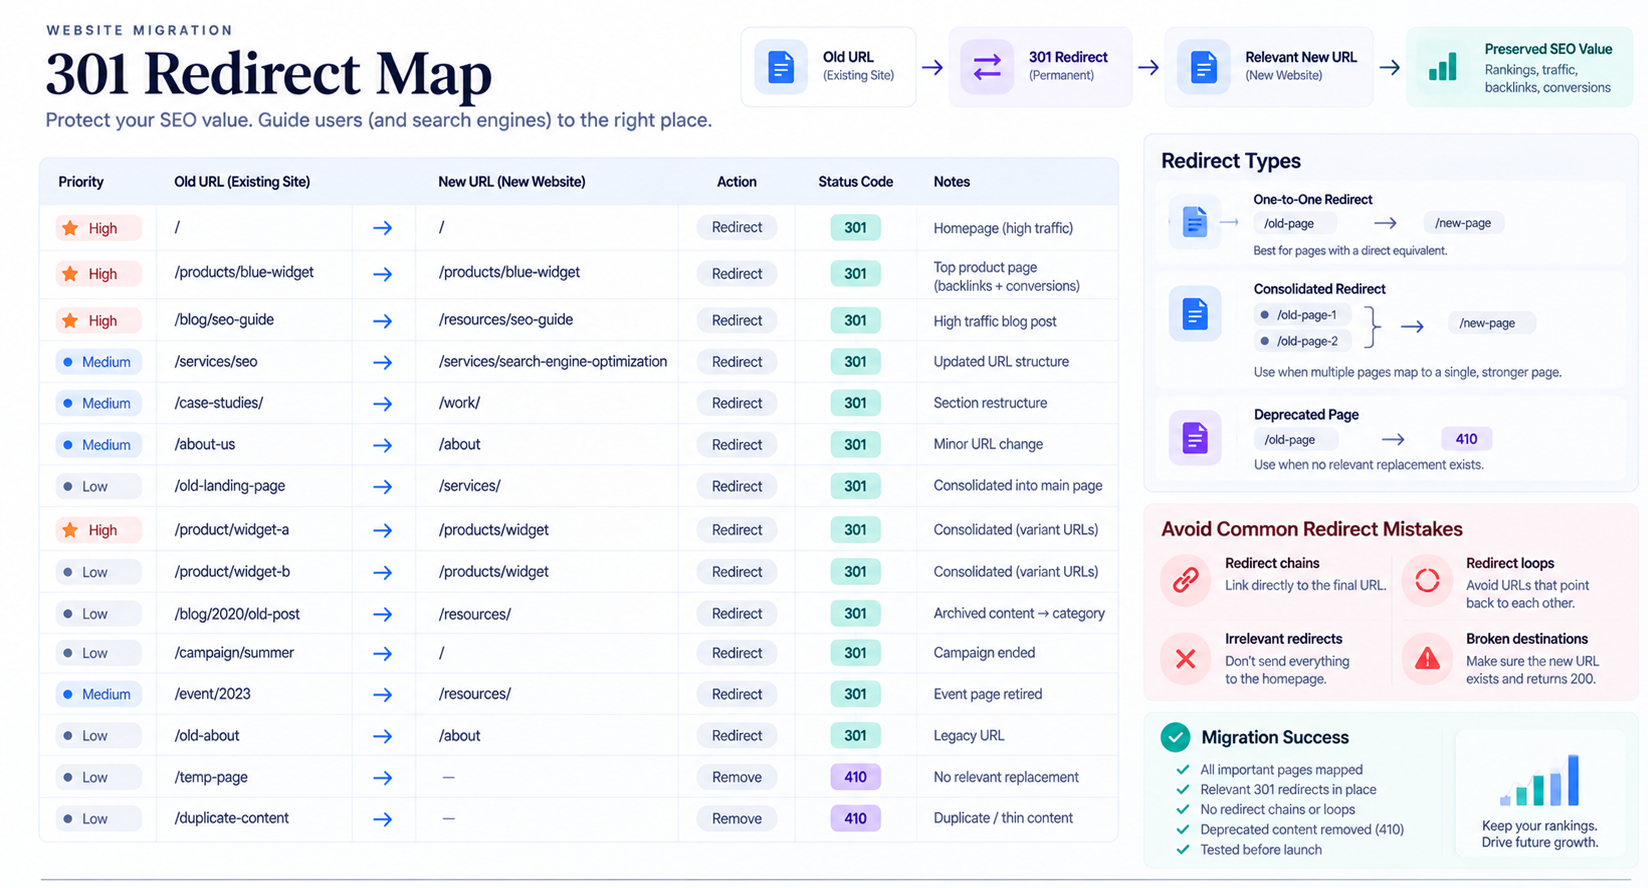Click the Priority column header
This screenshot has height=888, width=1648.
[81, 182]
